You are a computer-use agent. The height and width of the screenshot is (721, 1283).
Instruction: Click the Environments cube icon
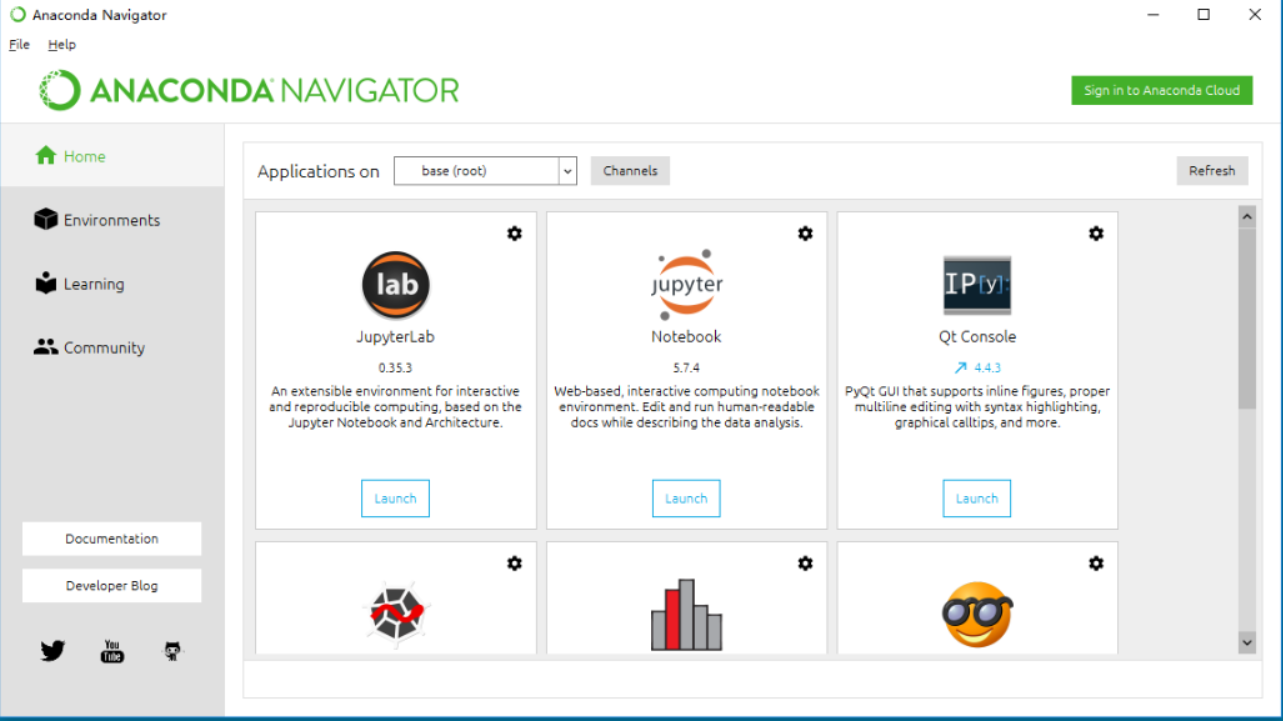tap(45, 220)
